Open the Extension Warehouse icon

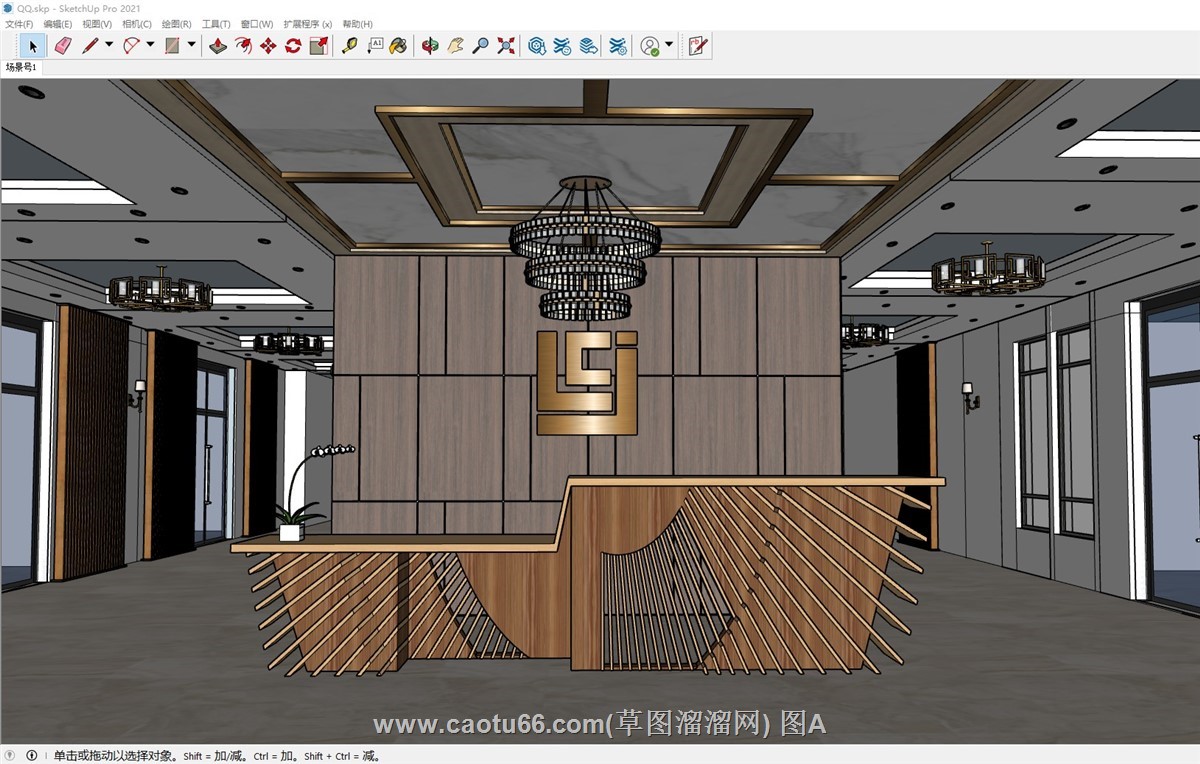563,45
